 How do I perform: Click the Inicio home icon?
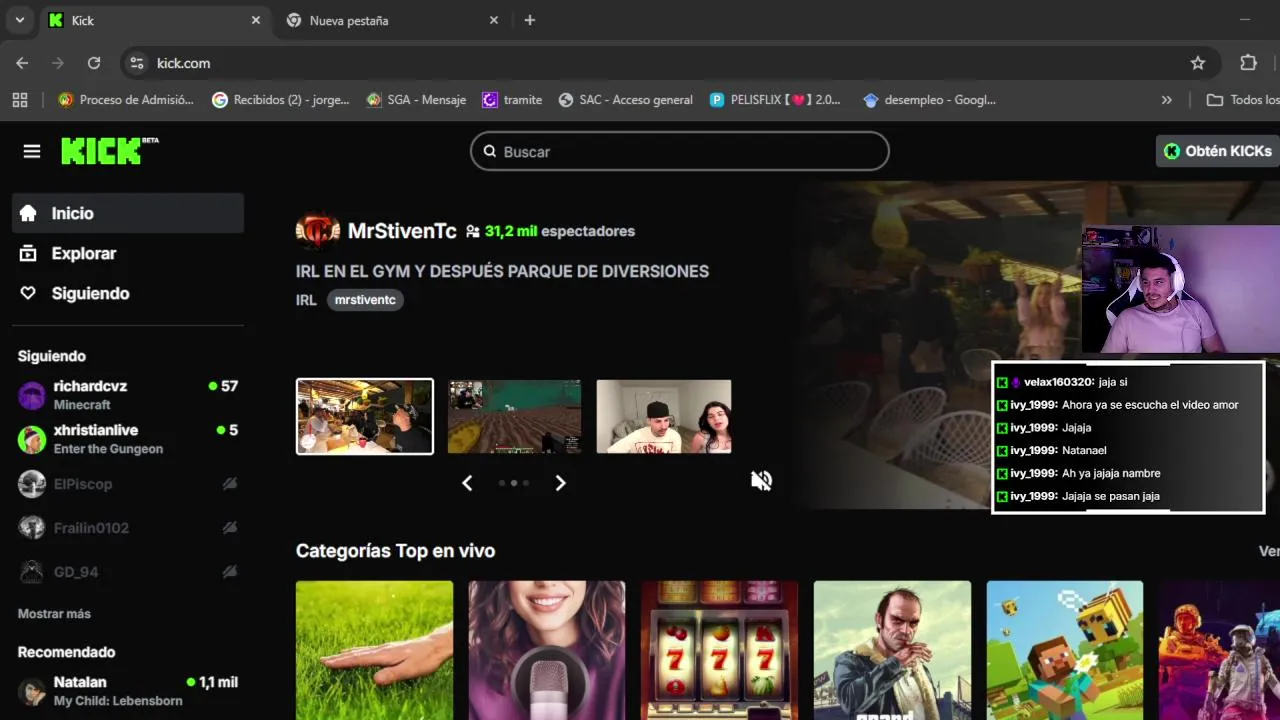[28, 213]
